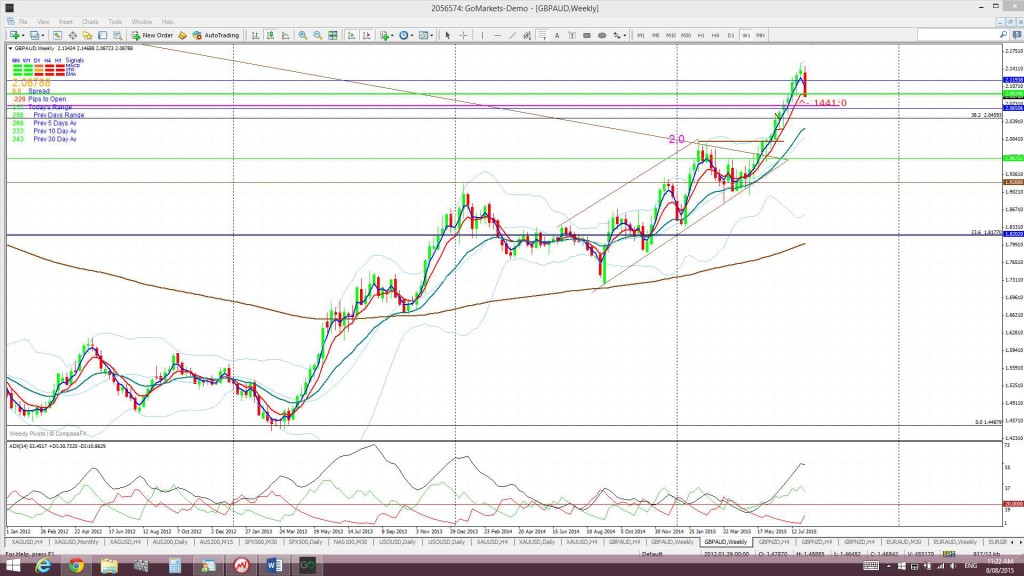Switch to M30 timeframe
The width and height of the screenshot is (1024, 576).
pos(686,35)
